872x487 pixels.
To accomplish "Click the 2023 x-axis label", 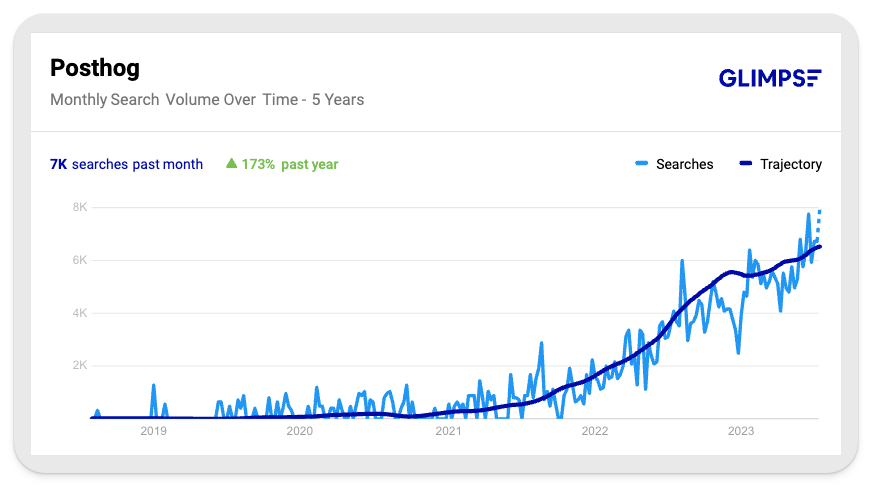I will tap(741, 432).
